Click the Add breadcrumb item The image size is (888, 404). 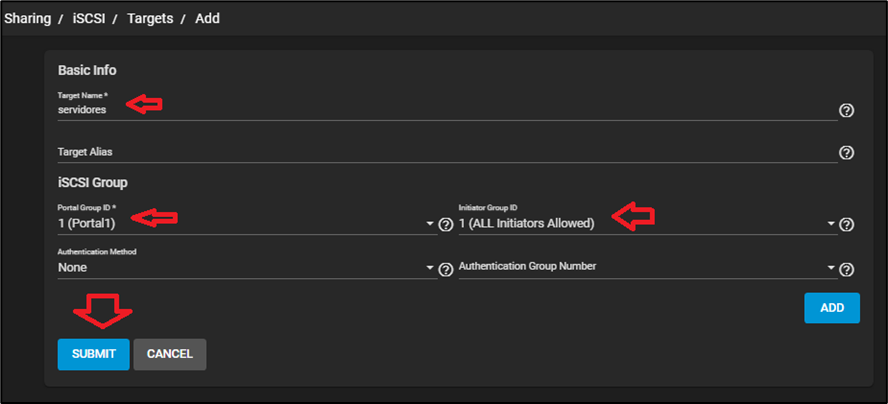207,18
